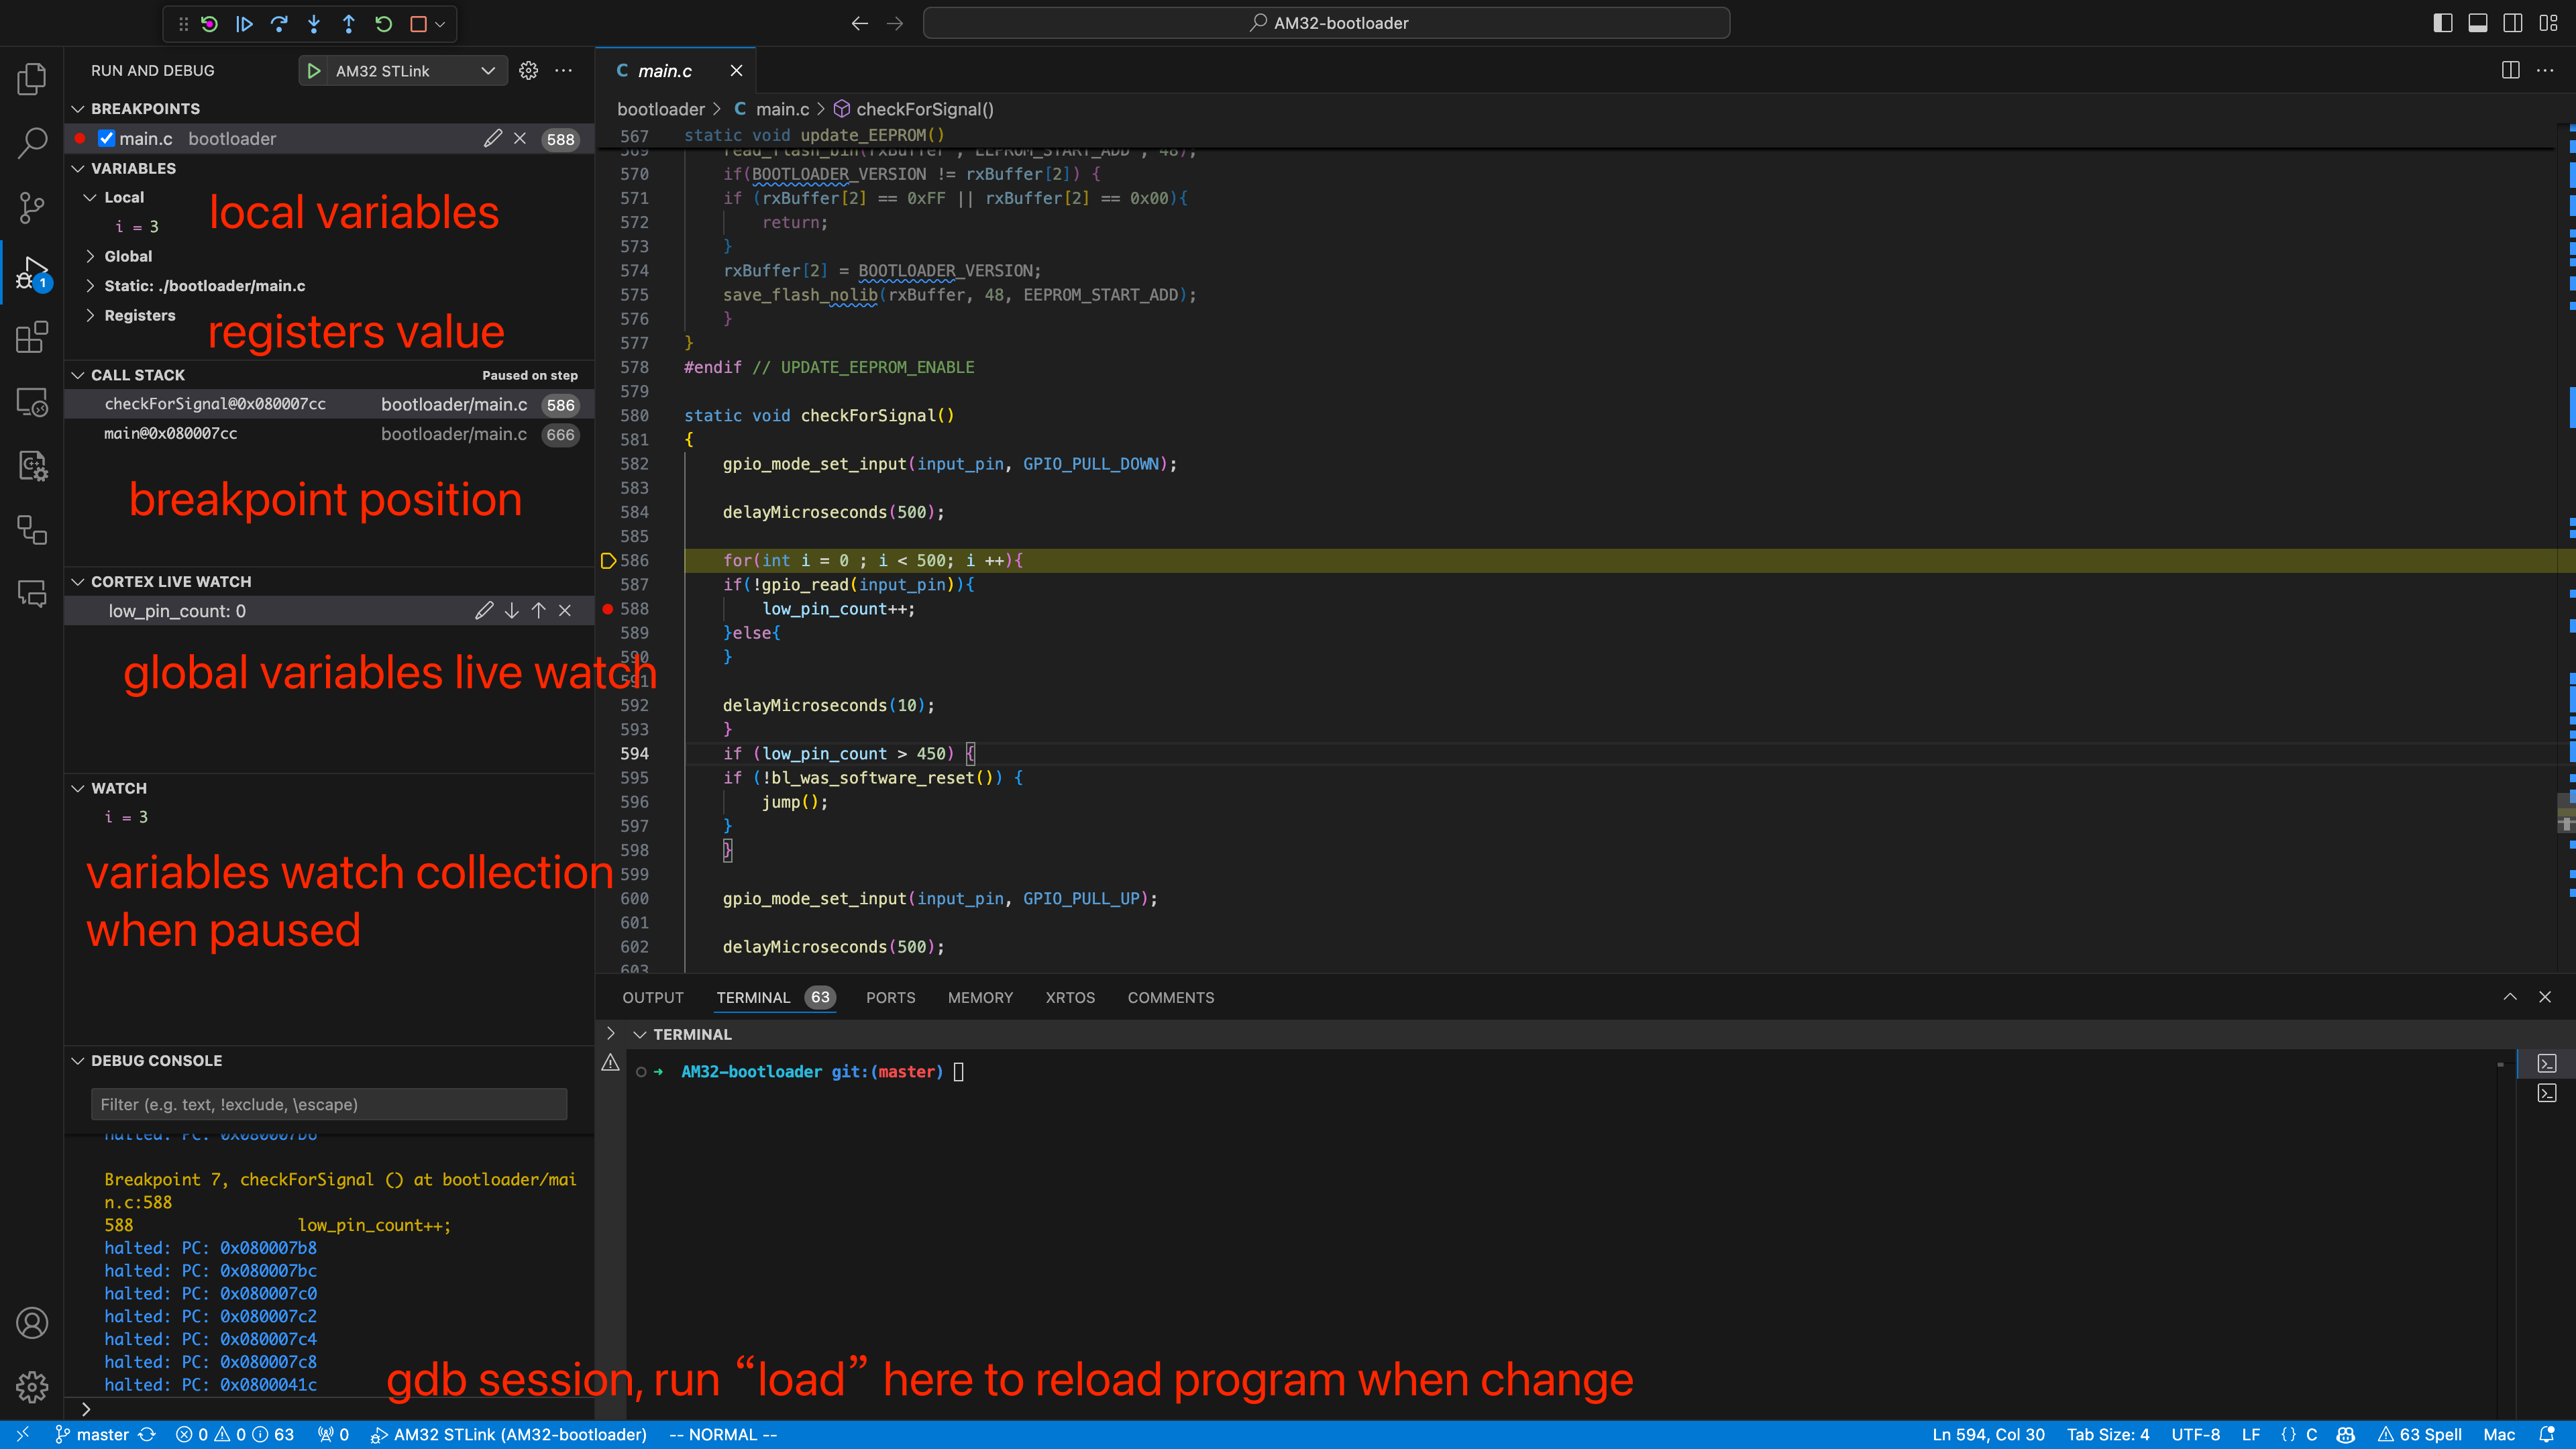This screenshot has width=2576, height=1449.
Task: Select the main@0x080007cc stack frame
Action: point(329,434)
